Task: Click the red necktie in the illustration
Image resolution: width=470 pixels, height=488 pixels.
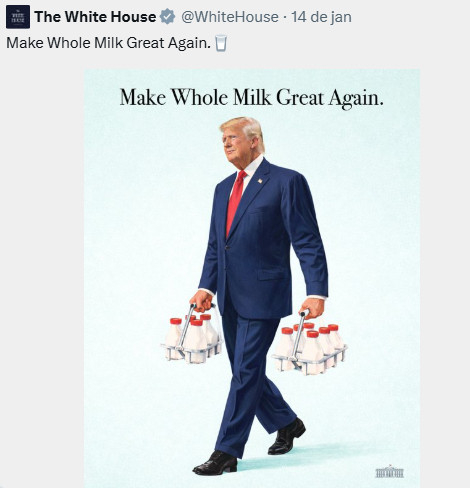Action: [235, 203]
